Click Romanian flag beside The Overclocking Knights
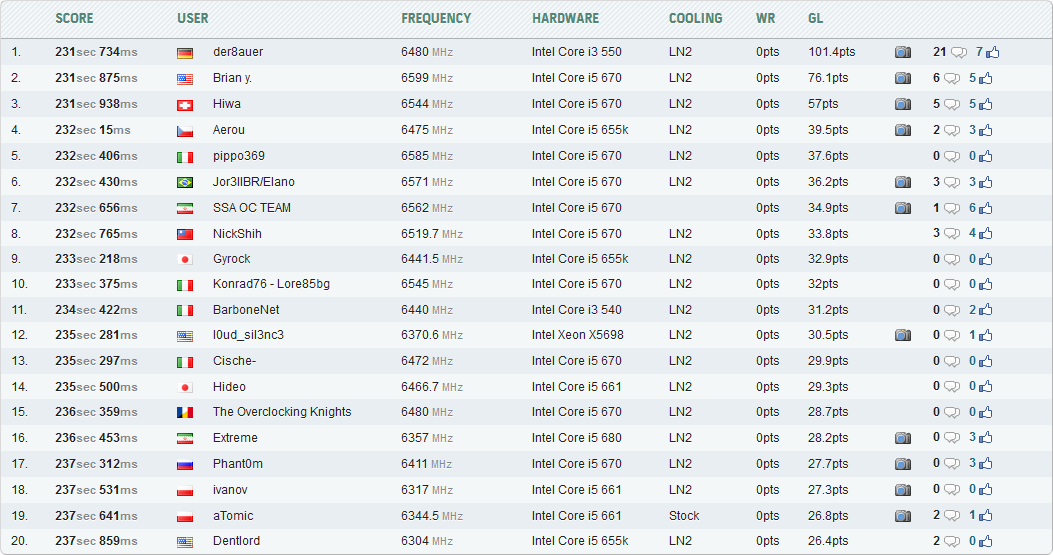The height and width of the screenshot is (555, 1053). click(x=185, y=413)
